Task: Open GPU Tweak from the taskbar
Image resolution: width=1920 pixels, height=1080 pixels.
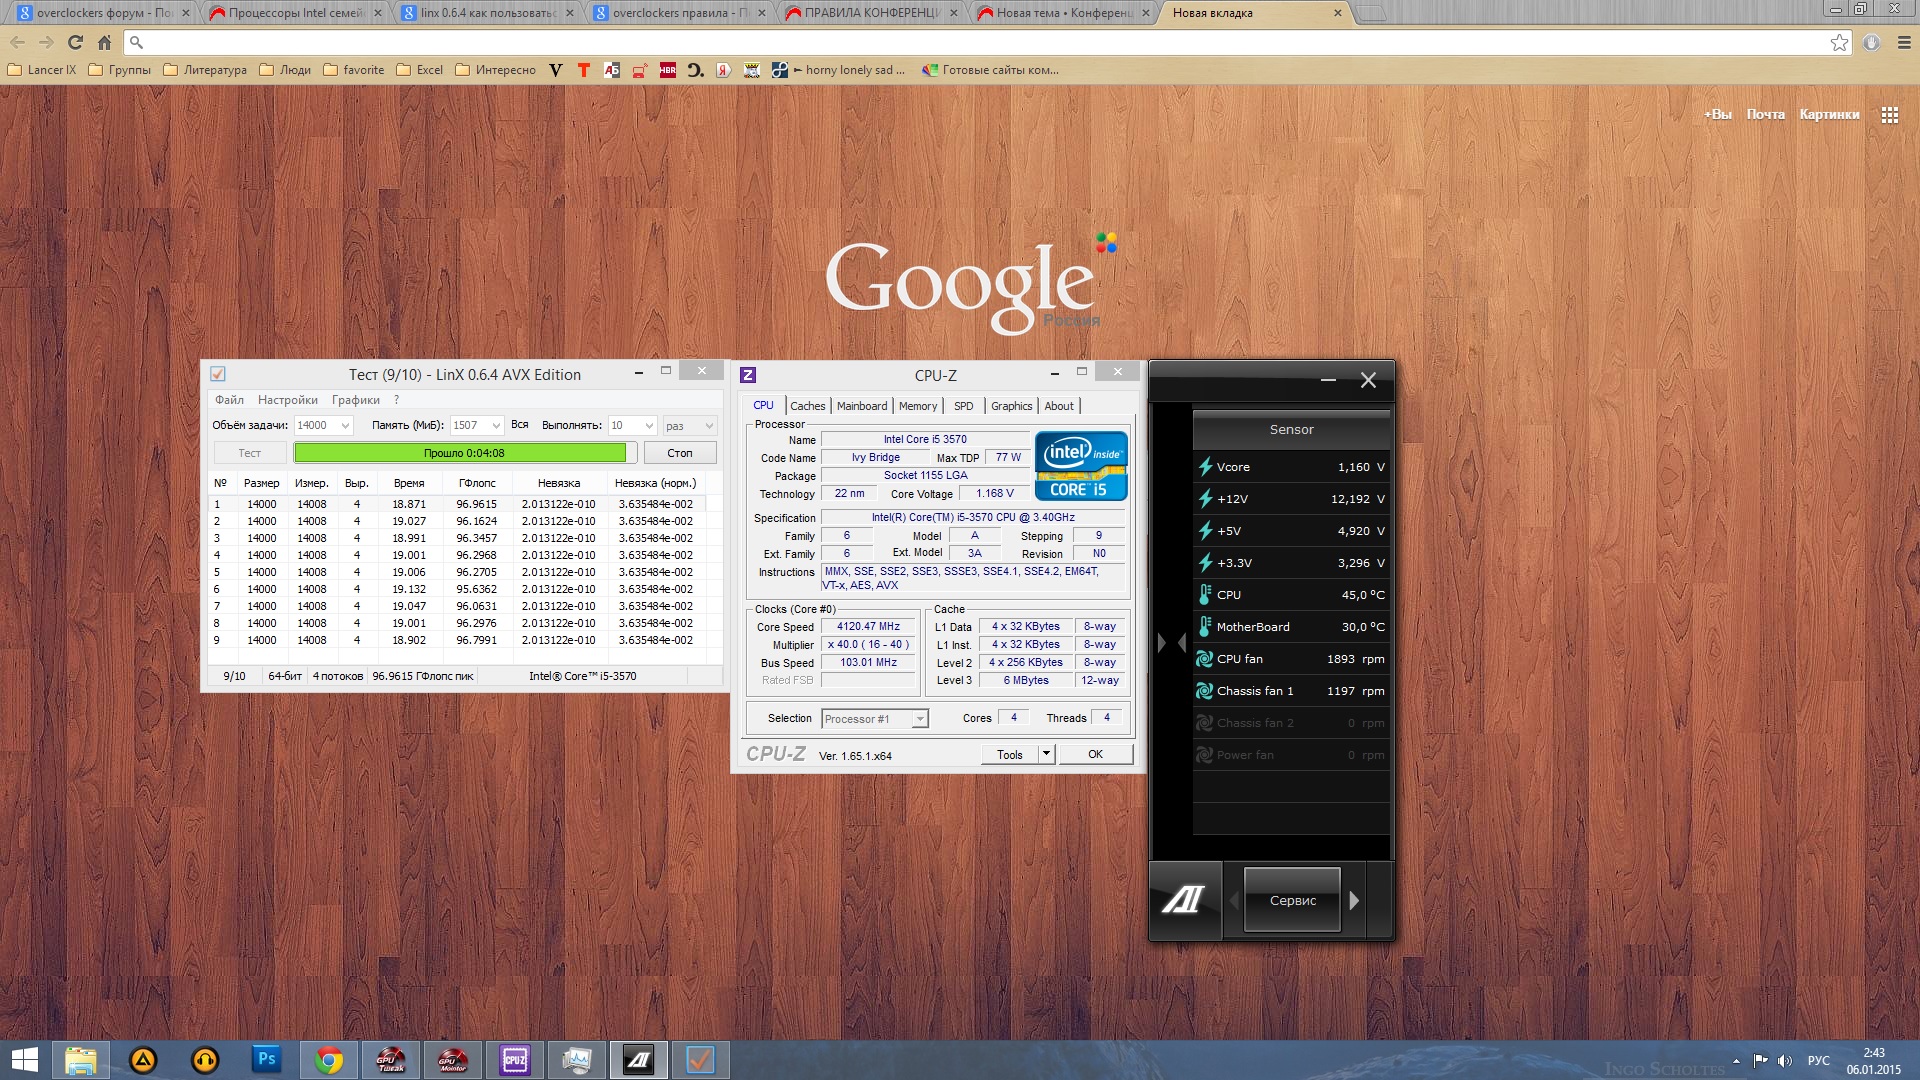Action: click(391, 1060)
